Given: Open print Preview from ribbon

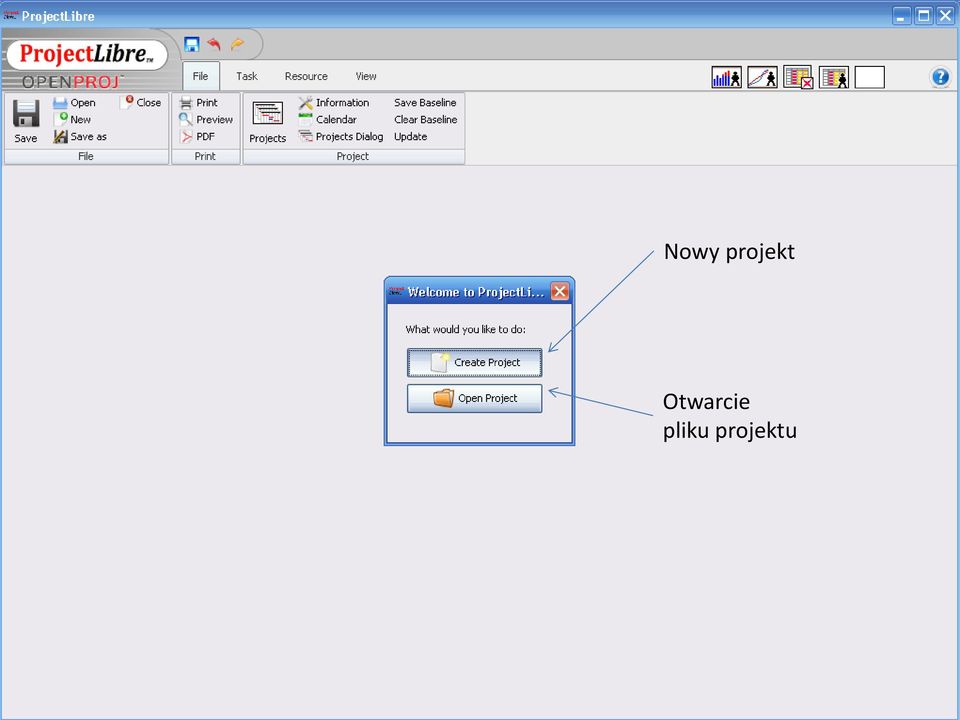Looking at the screenshot, I should click(x=206, y=119).
